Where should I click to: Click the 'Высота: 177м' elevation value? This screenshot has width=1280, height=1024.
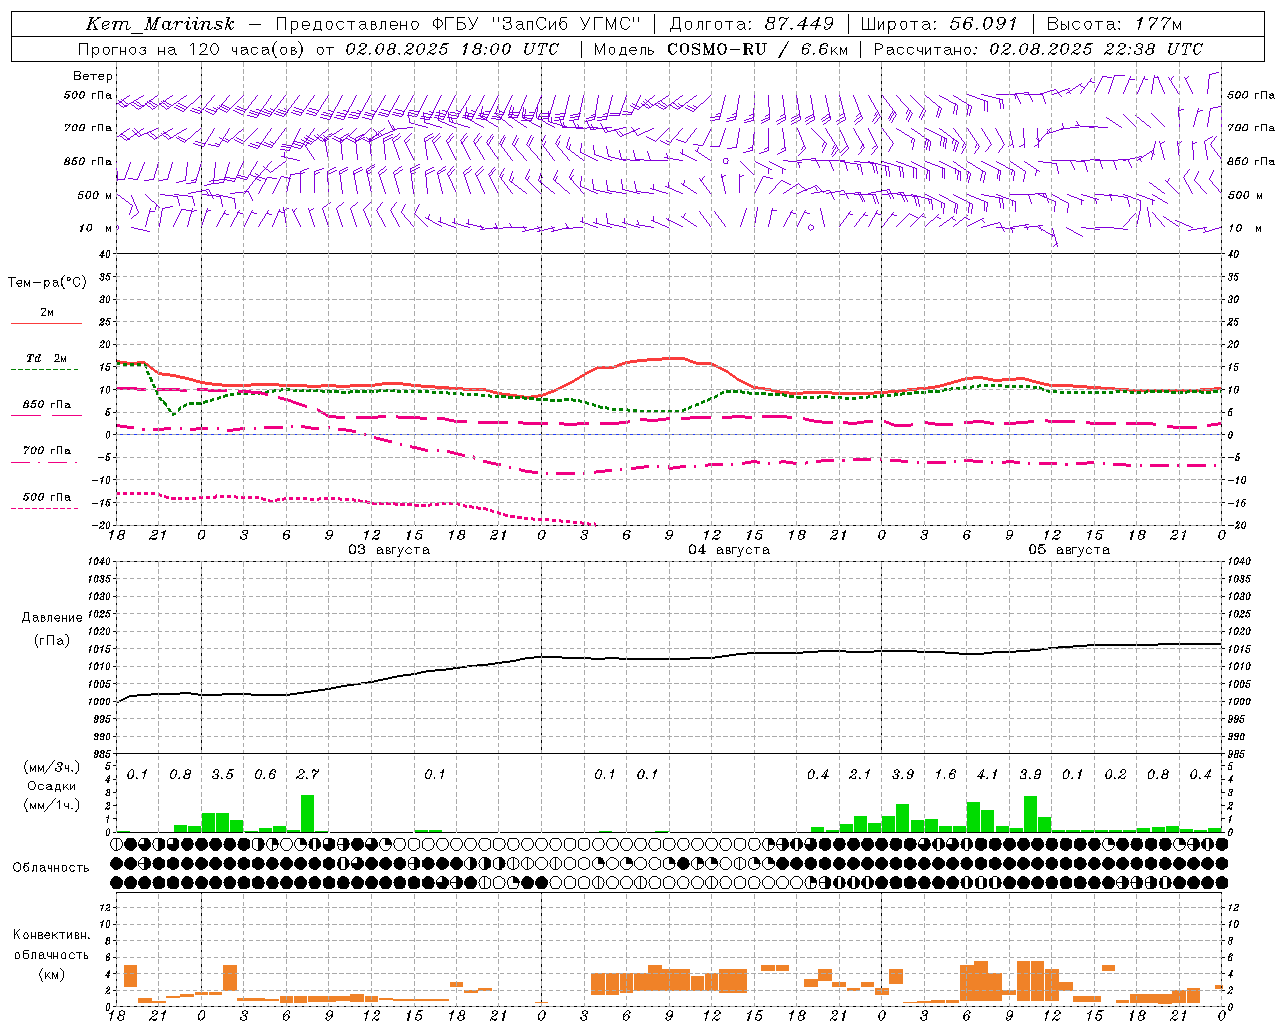[1114, 24]
